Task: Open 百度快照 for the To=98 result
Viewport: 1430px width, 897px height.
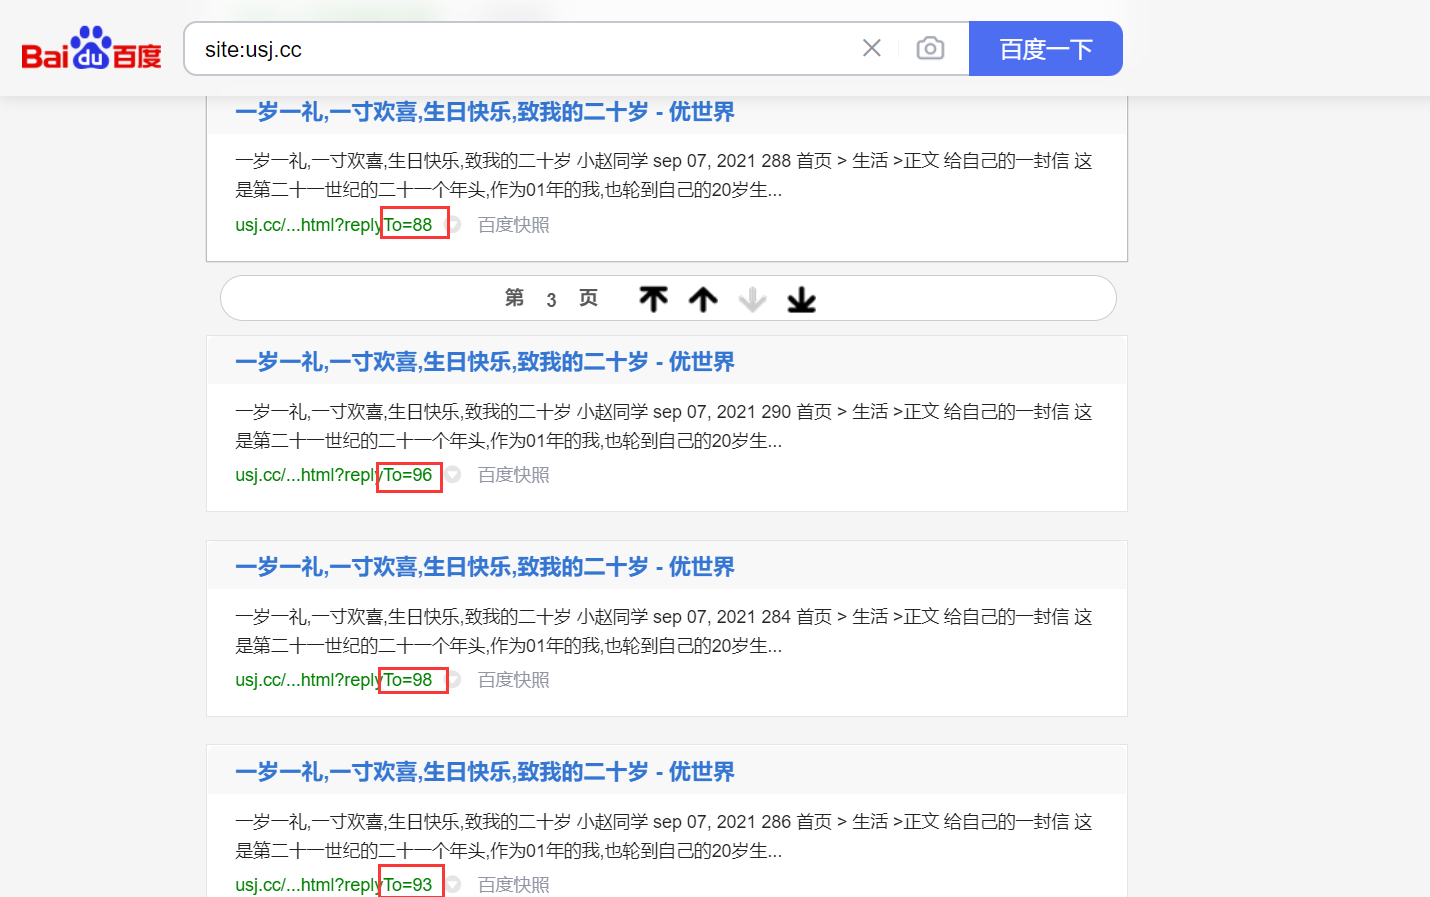Action: (x=513, y=680)
